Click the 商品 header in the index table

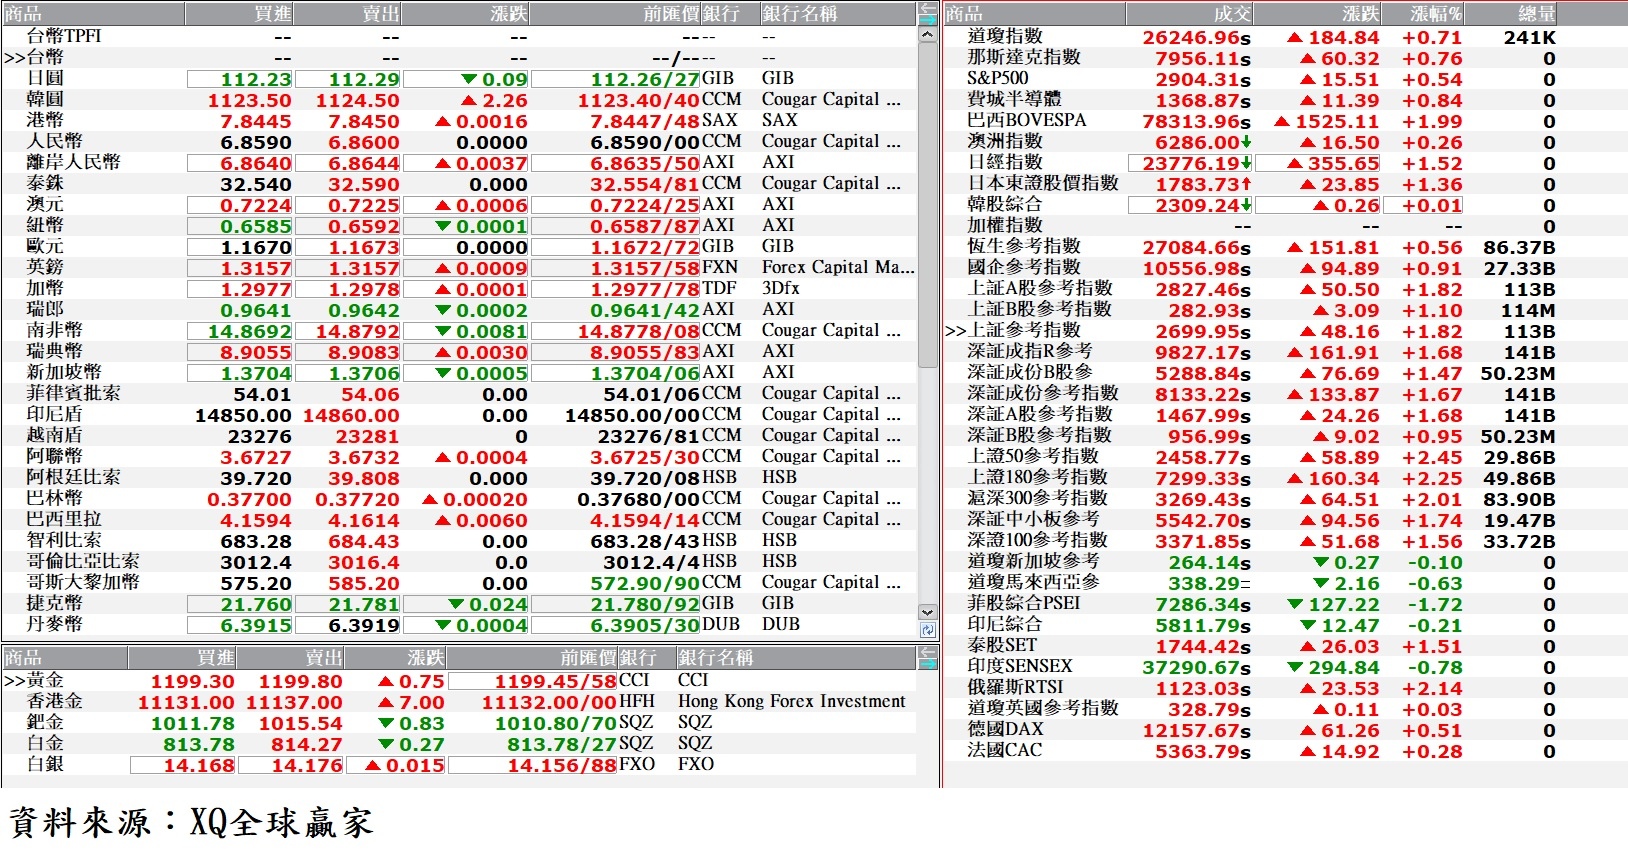[1035, 14]
